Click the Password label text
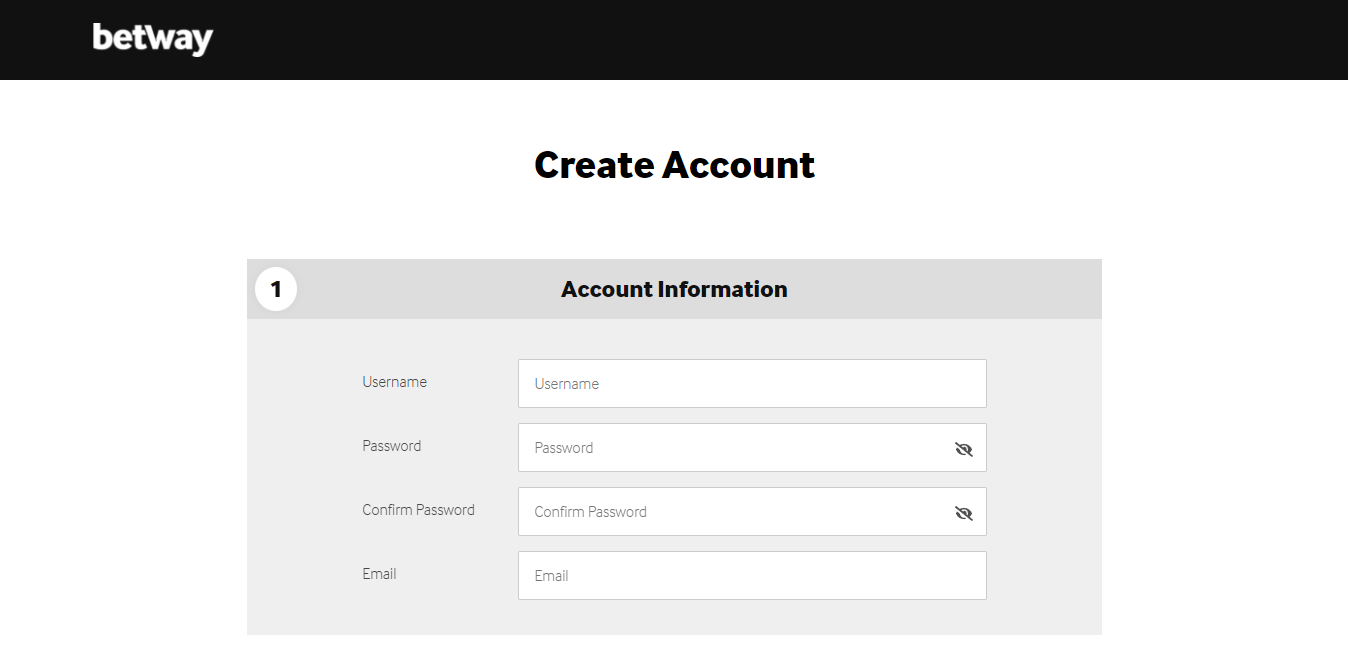The height and width of the screenshot is (654, 1348). point(391,446)
